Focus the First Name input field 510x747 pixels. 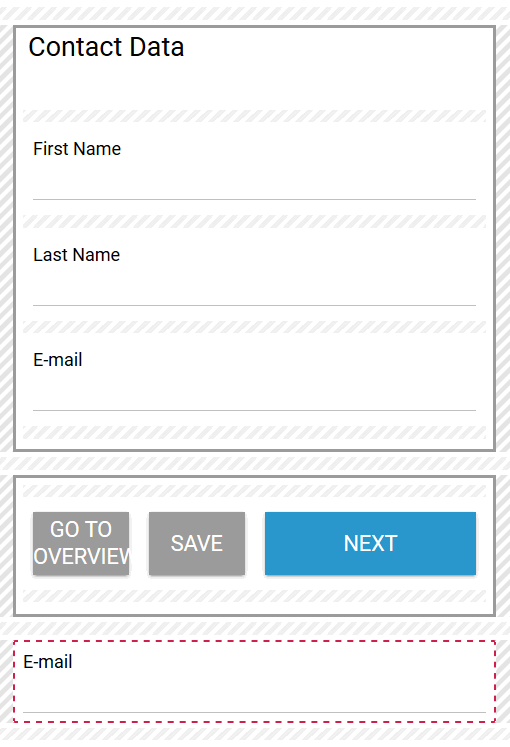[254, 184]
